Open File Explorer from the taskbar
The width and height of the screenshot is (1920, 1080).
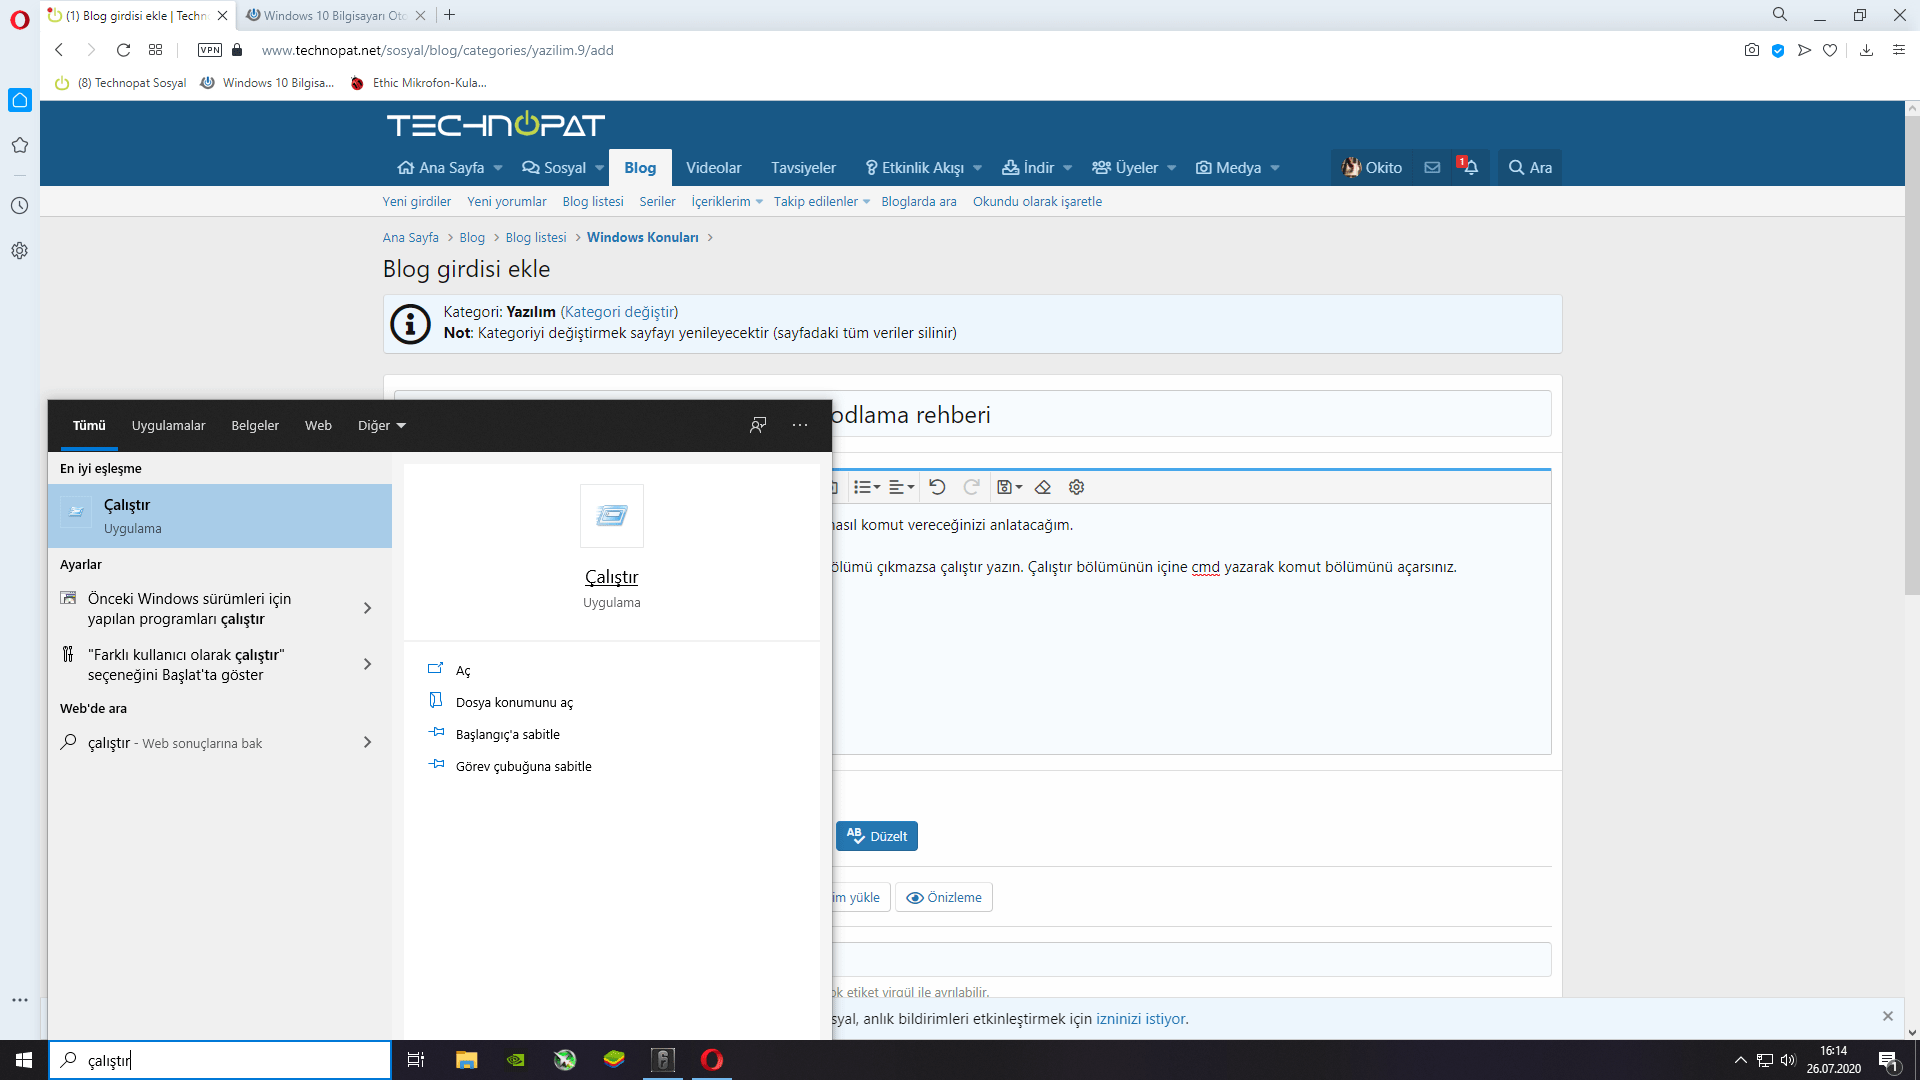[466, 1060]
